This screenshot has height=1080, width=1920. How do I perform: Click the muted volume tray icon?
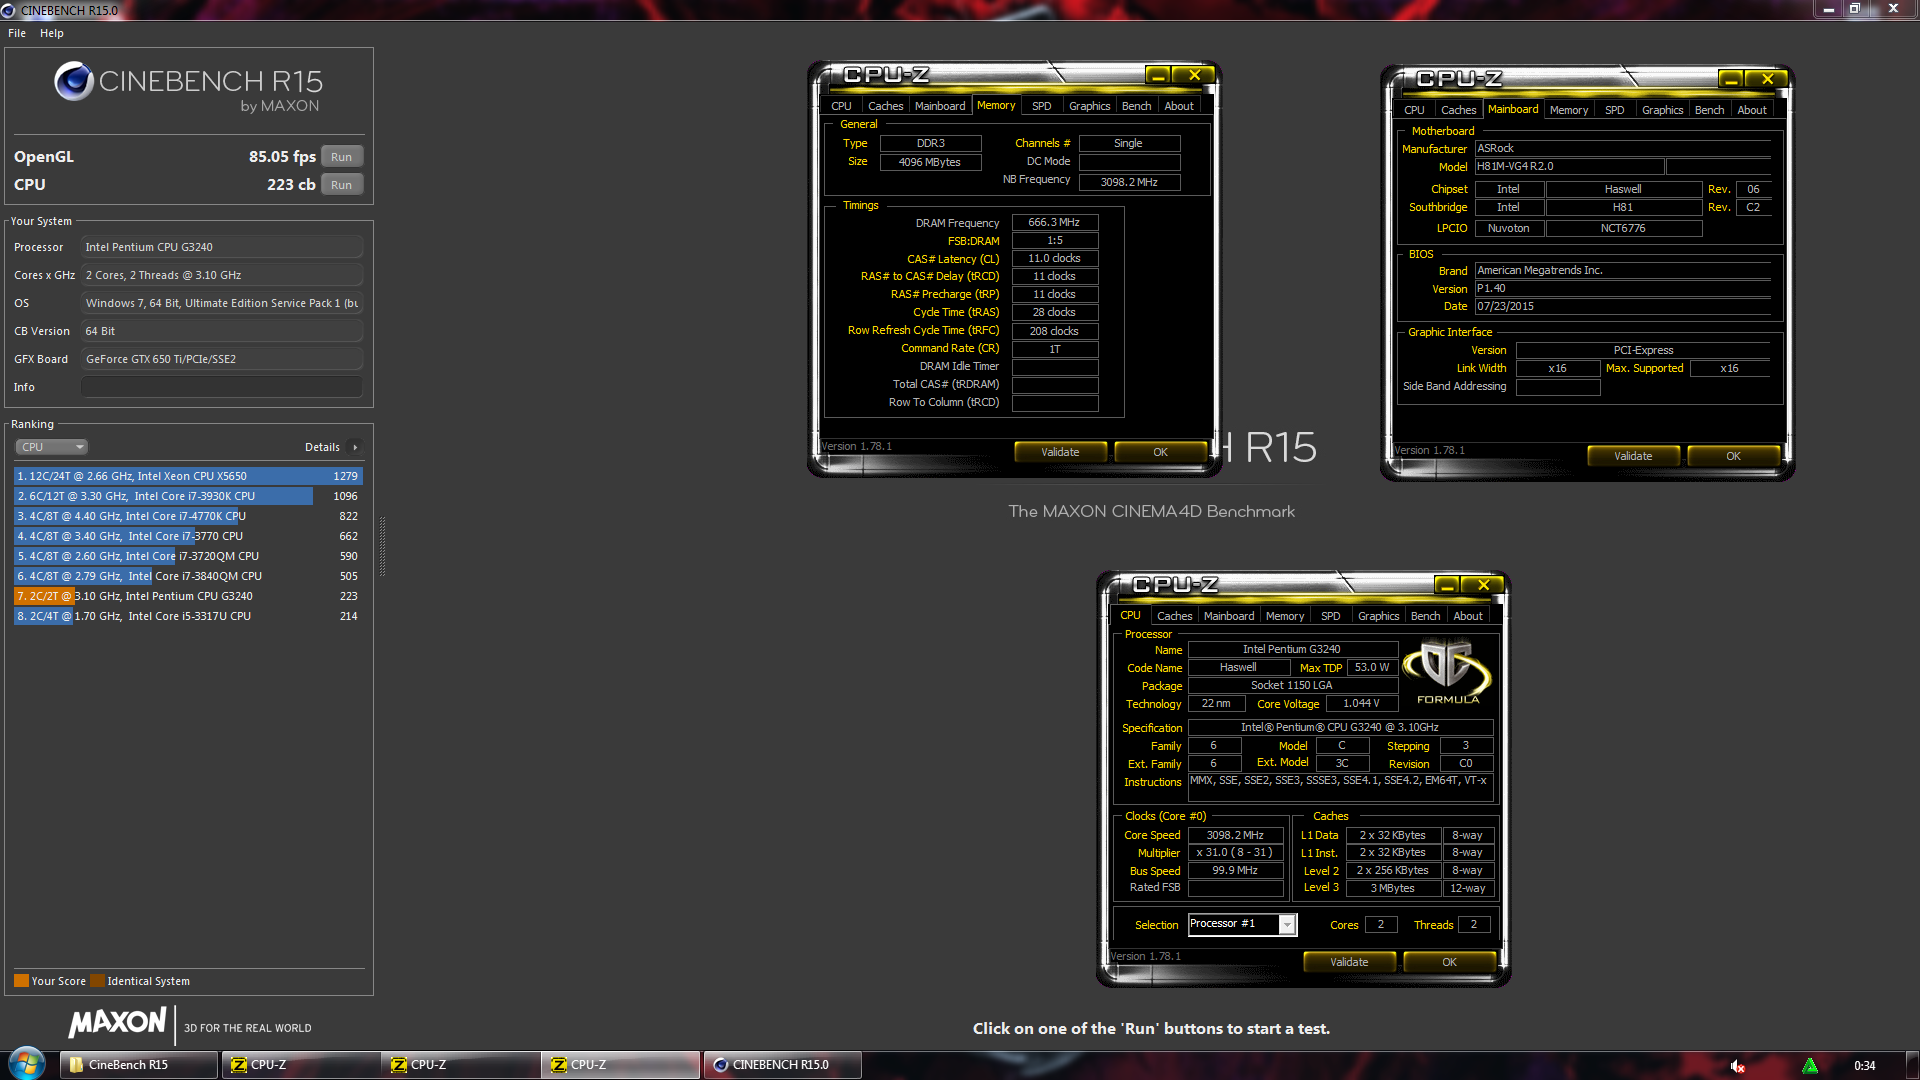(x=1738, y=1066)
